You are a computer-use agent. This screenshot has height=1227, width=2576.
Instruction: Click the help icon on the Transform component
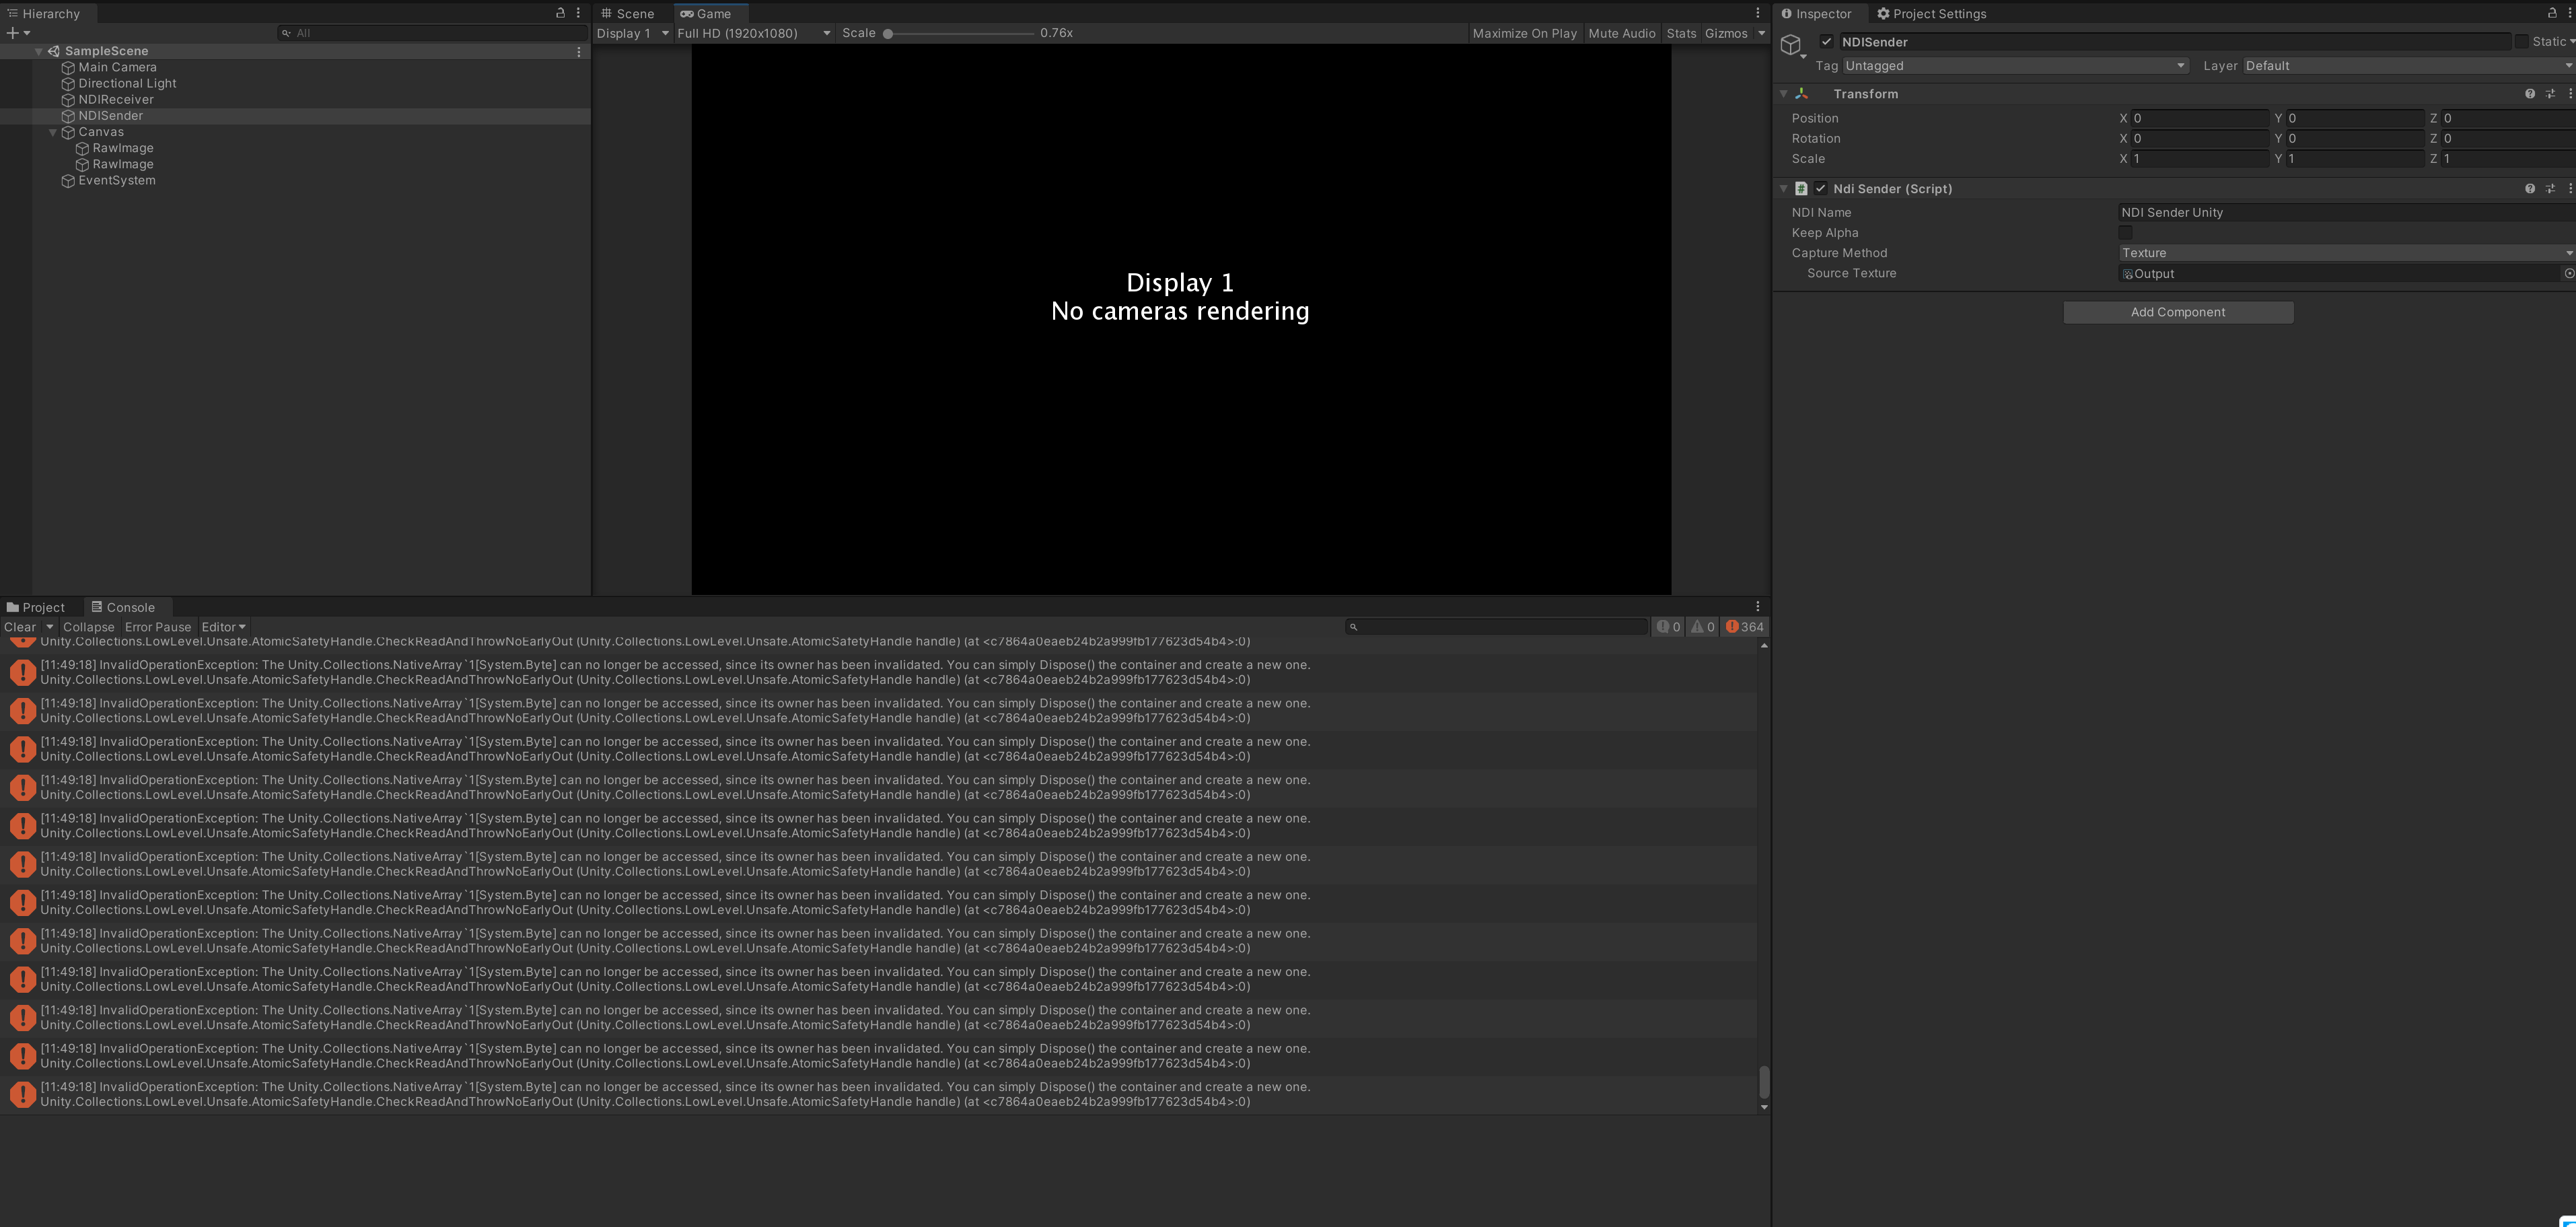(x=2530, y=93)
